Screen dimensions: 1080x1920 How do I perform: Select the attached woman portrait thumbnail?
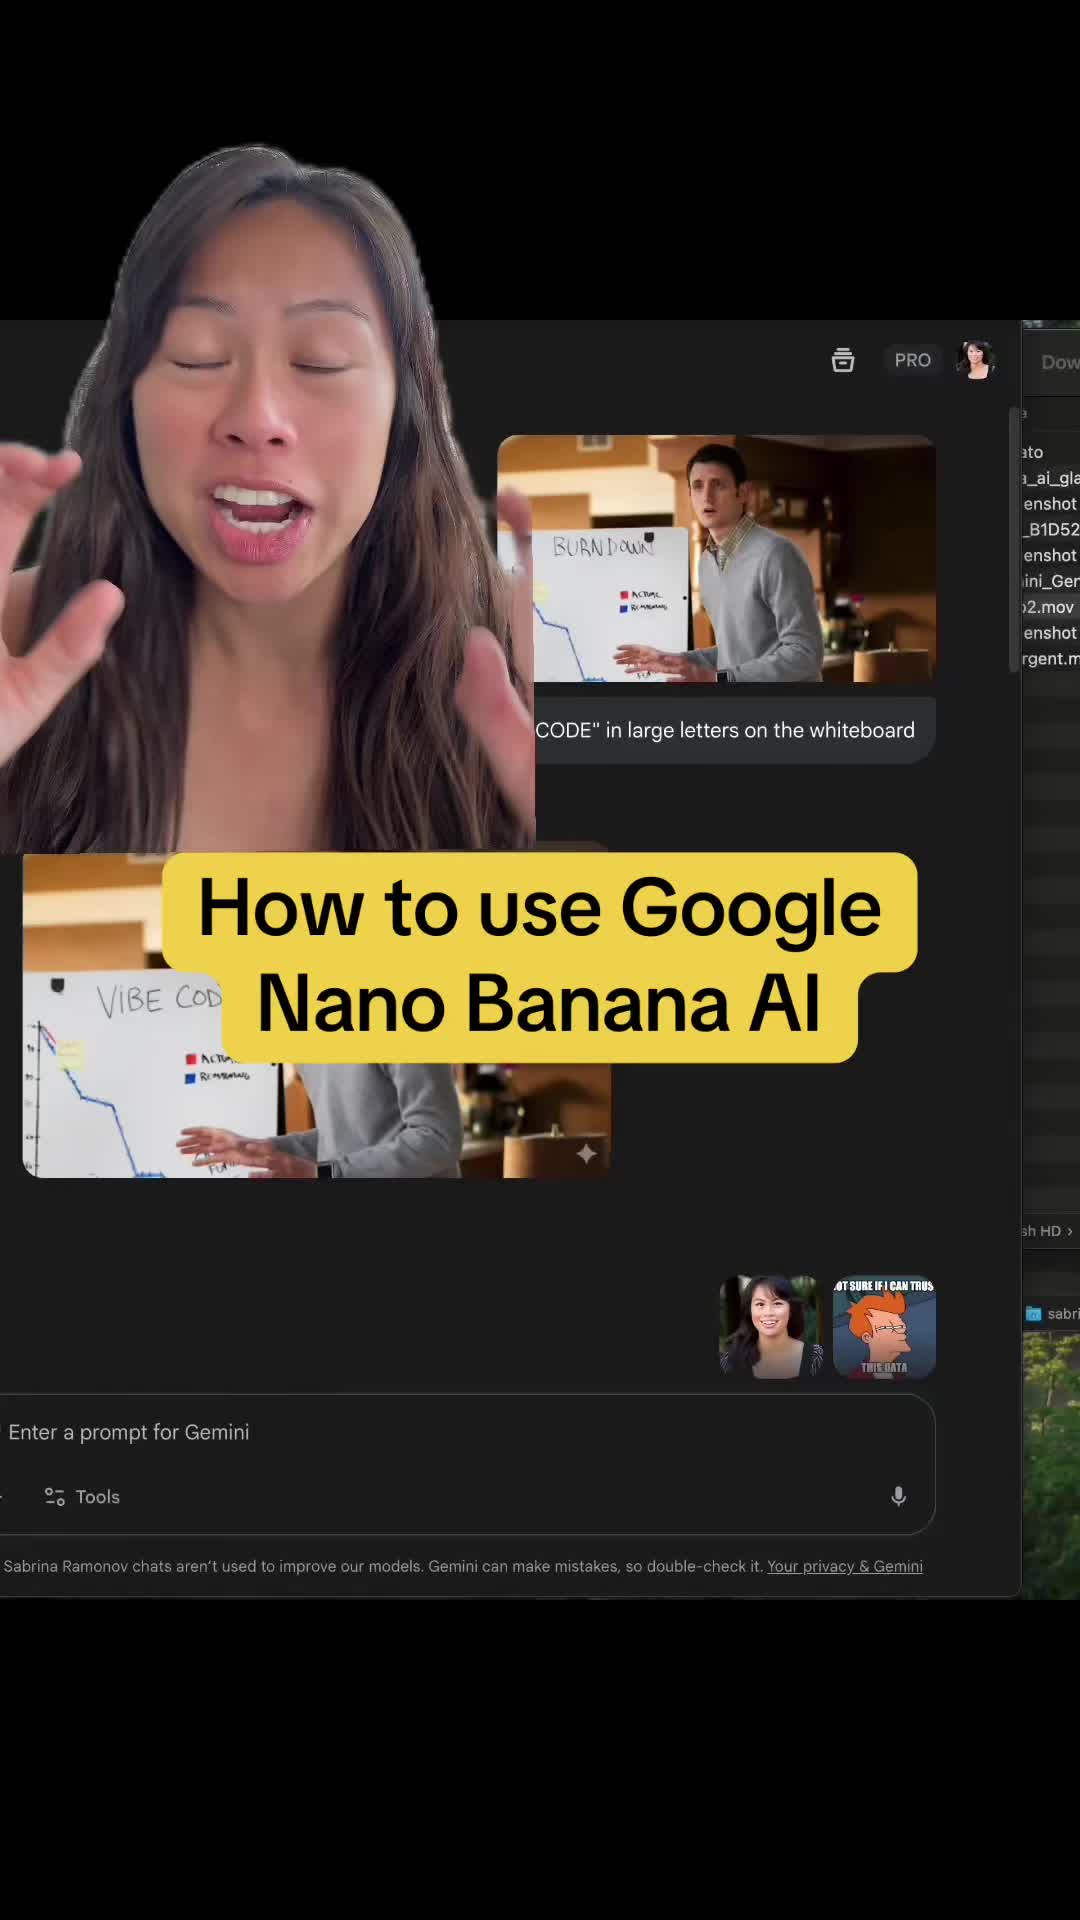[770, 1327]
